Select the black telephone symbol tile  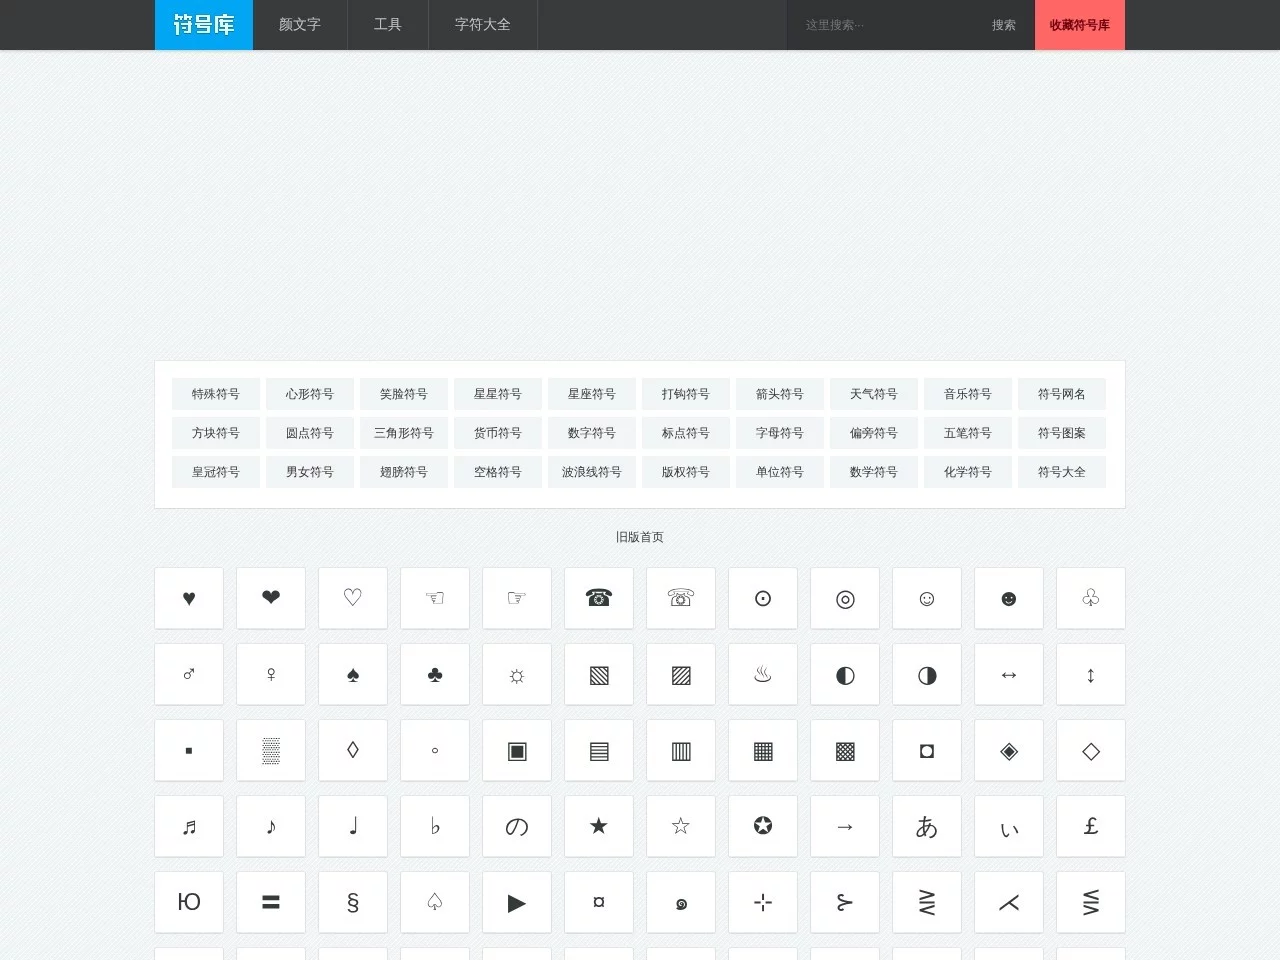599,598
